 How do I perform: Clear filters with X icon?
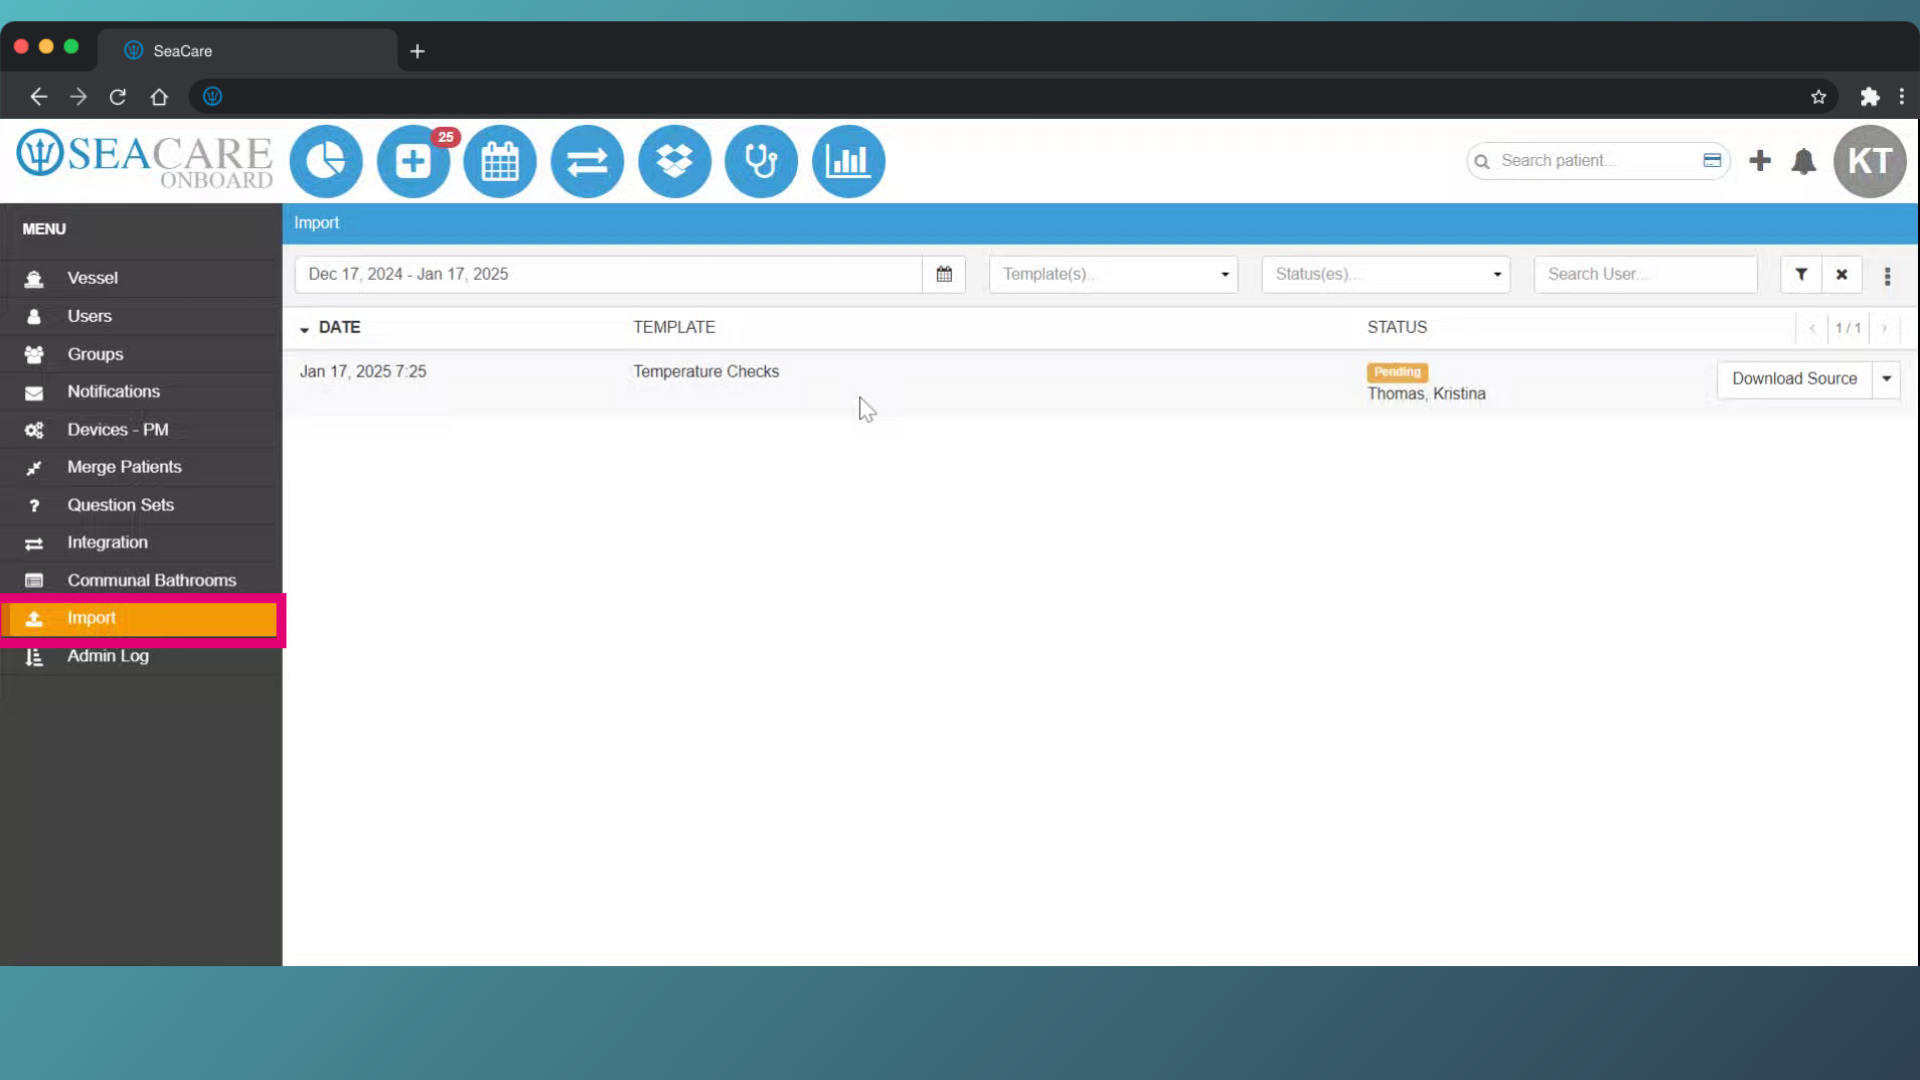tap(1842, 274)
